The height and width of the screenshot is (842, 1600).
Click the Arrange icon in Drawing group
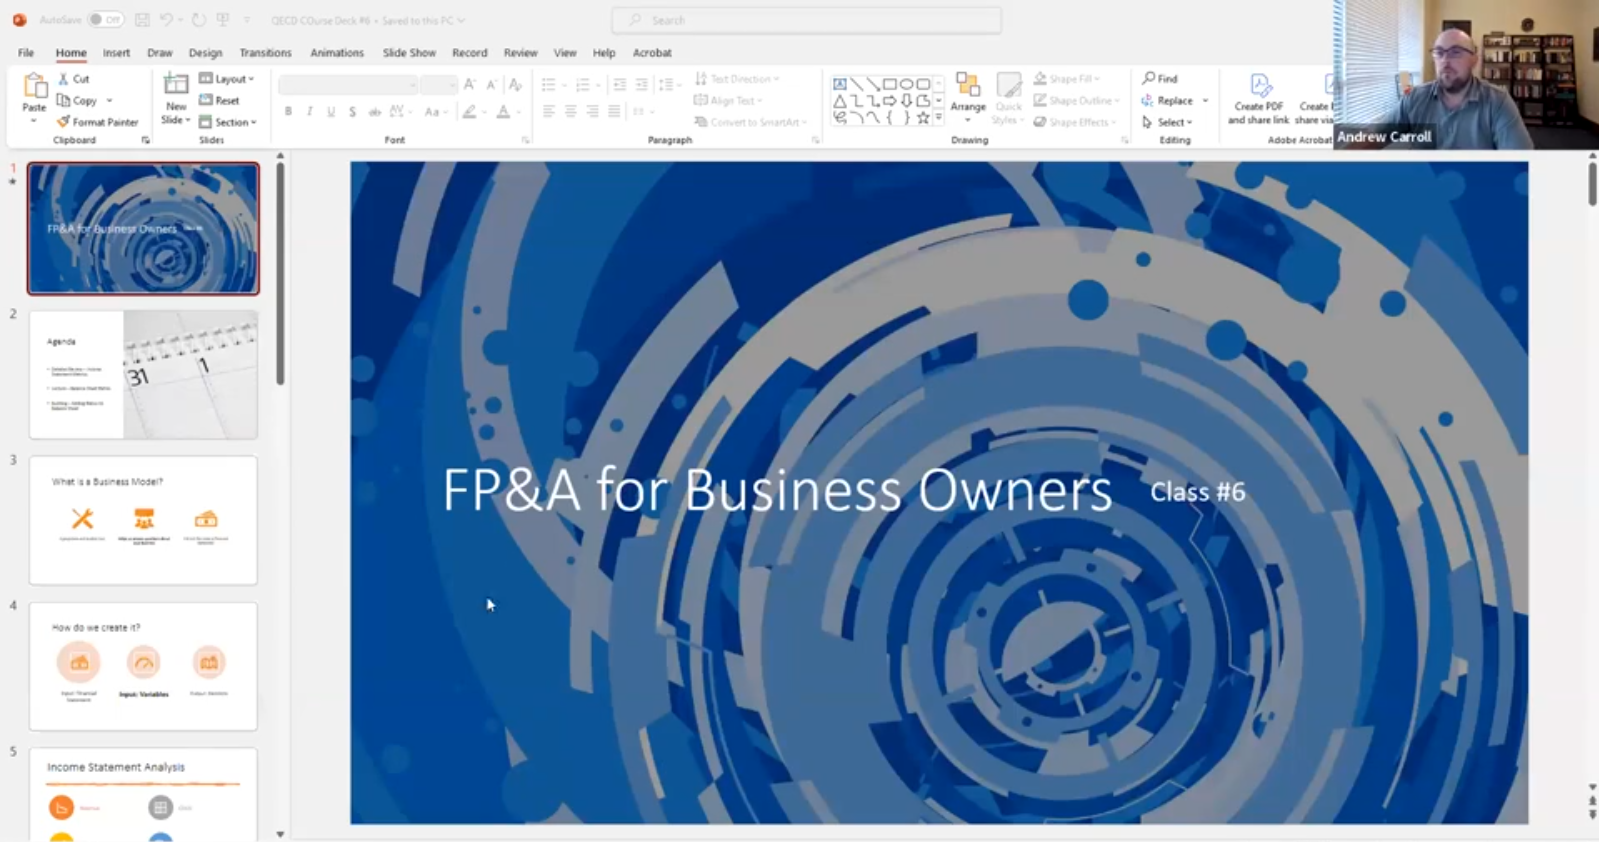[x=968, y=90]
